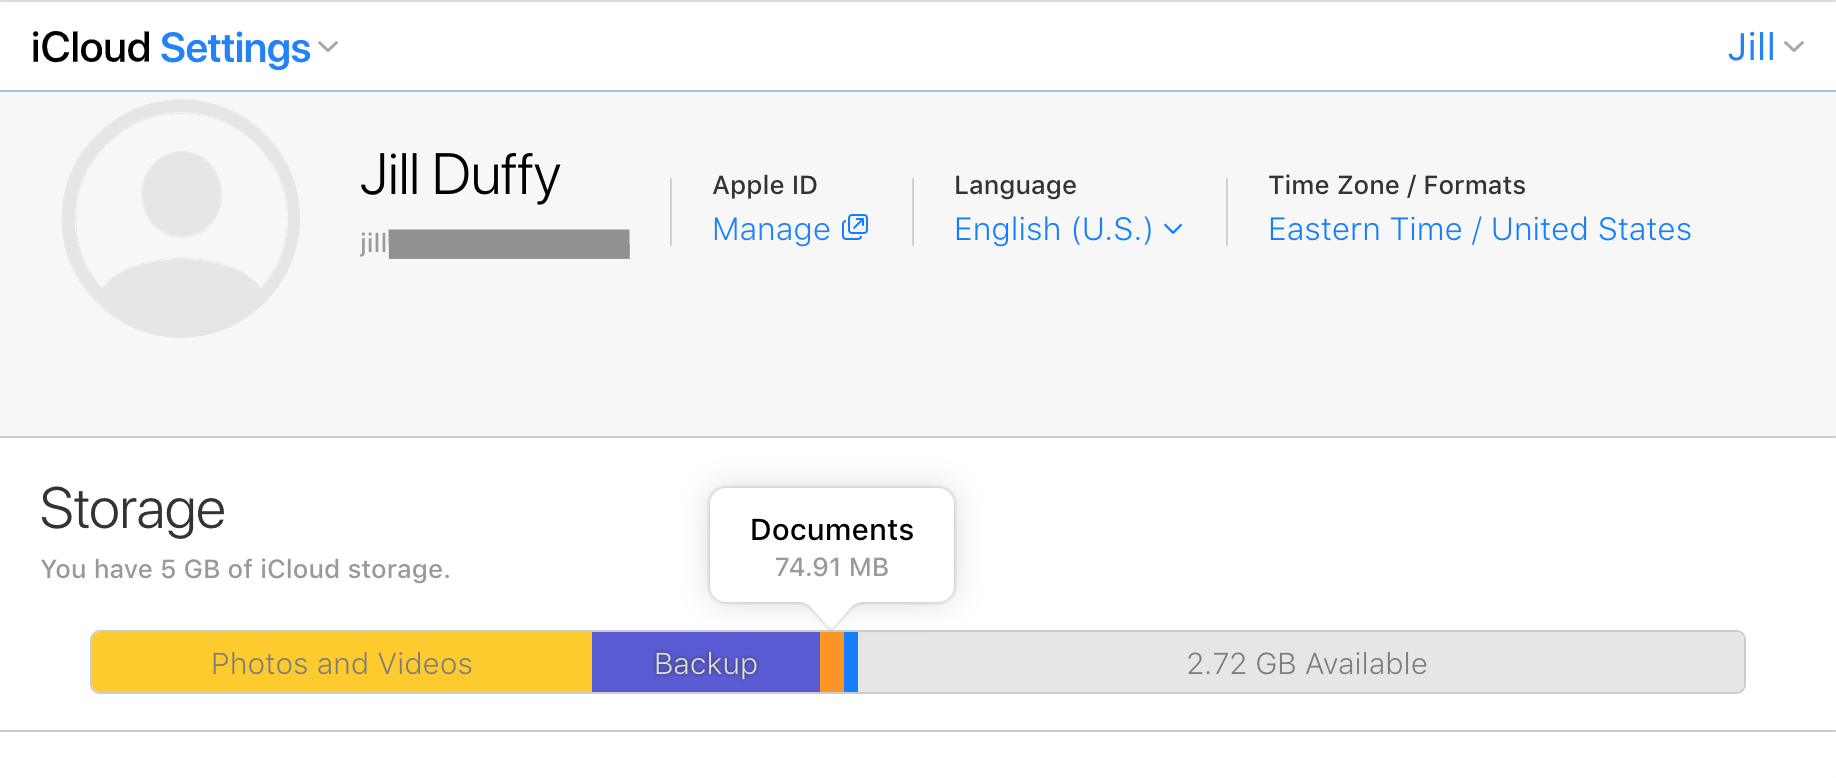The height and width of the screenshot is (778, 1836).
Task: Click the profile avatar placeholder
Action: 181,218
